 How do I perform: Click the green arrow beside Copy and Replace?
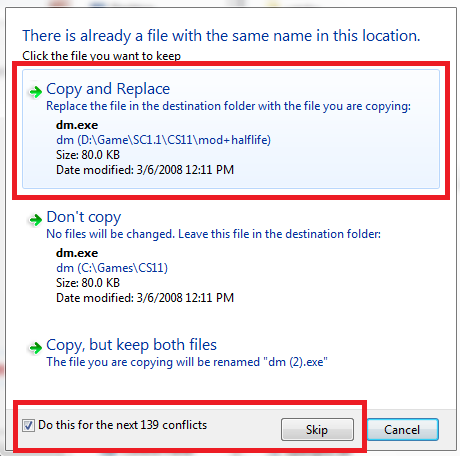pyautogui.click(x=36, y=91)
